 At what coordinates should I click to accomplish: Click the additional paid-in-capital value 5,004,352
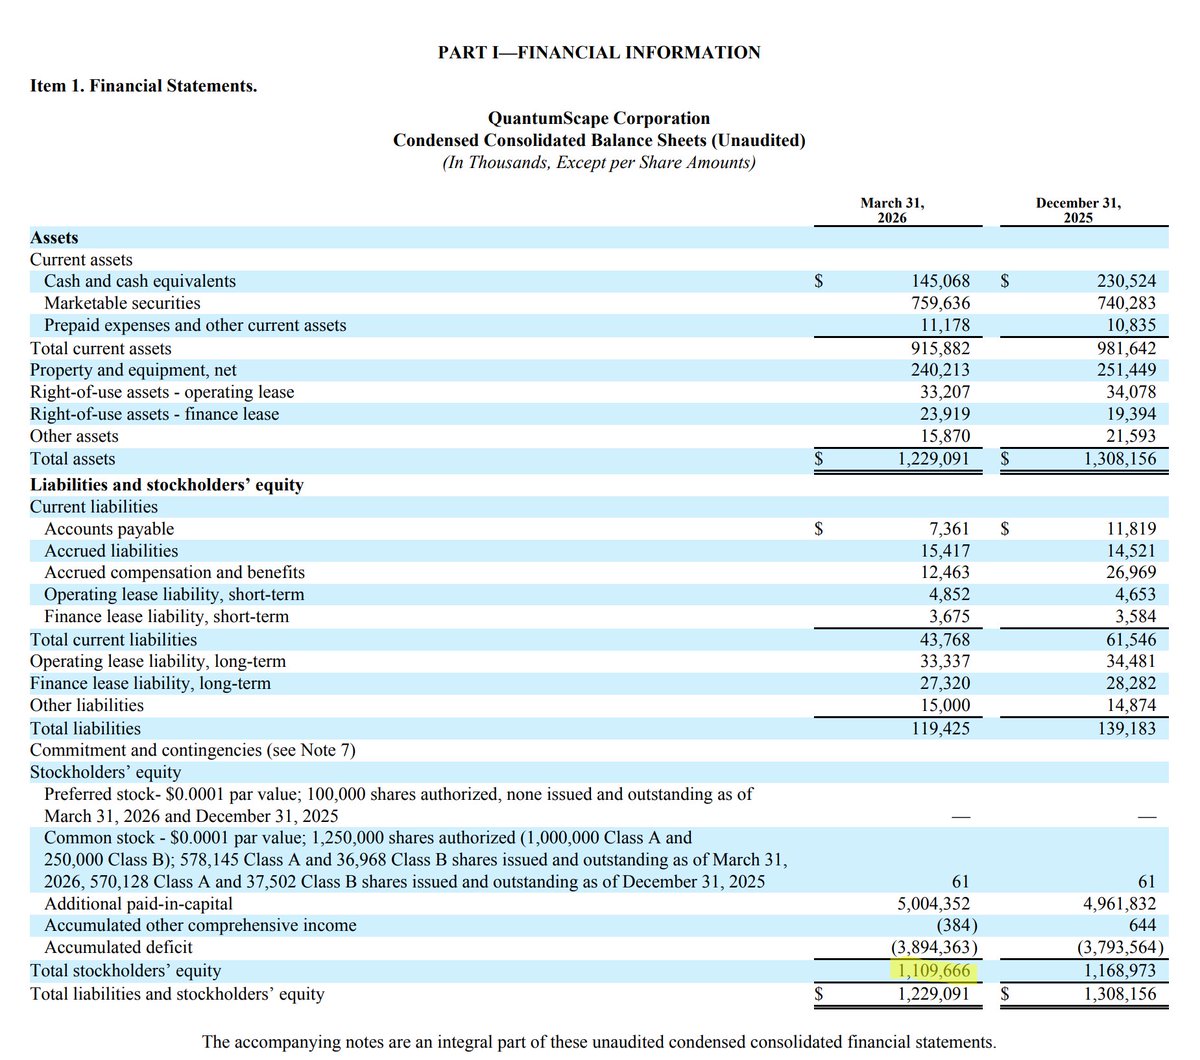[x=932, y=904]
